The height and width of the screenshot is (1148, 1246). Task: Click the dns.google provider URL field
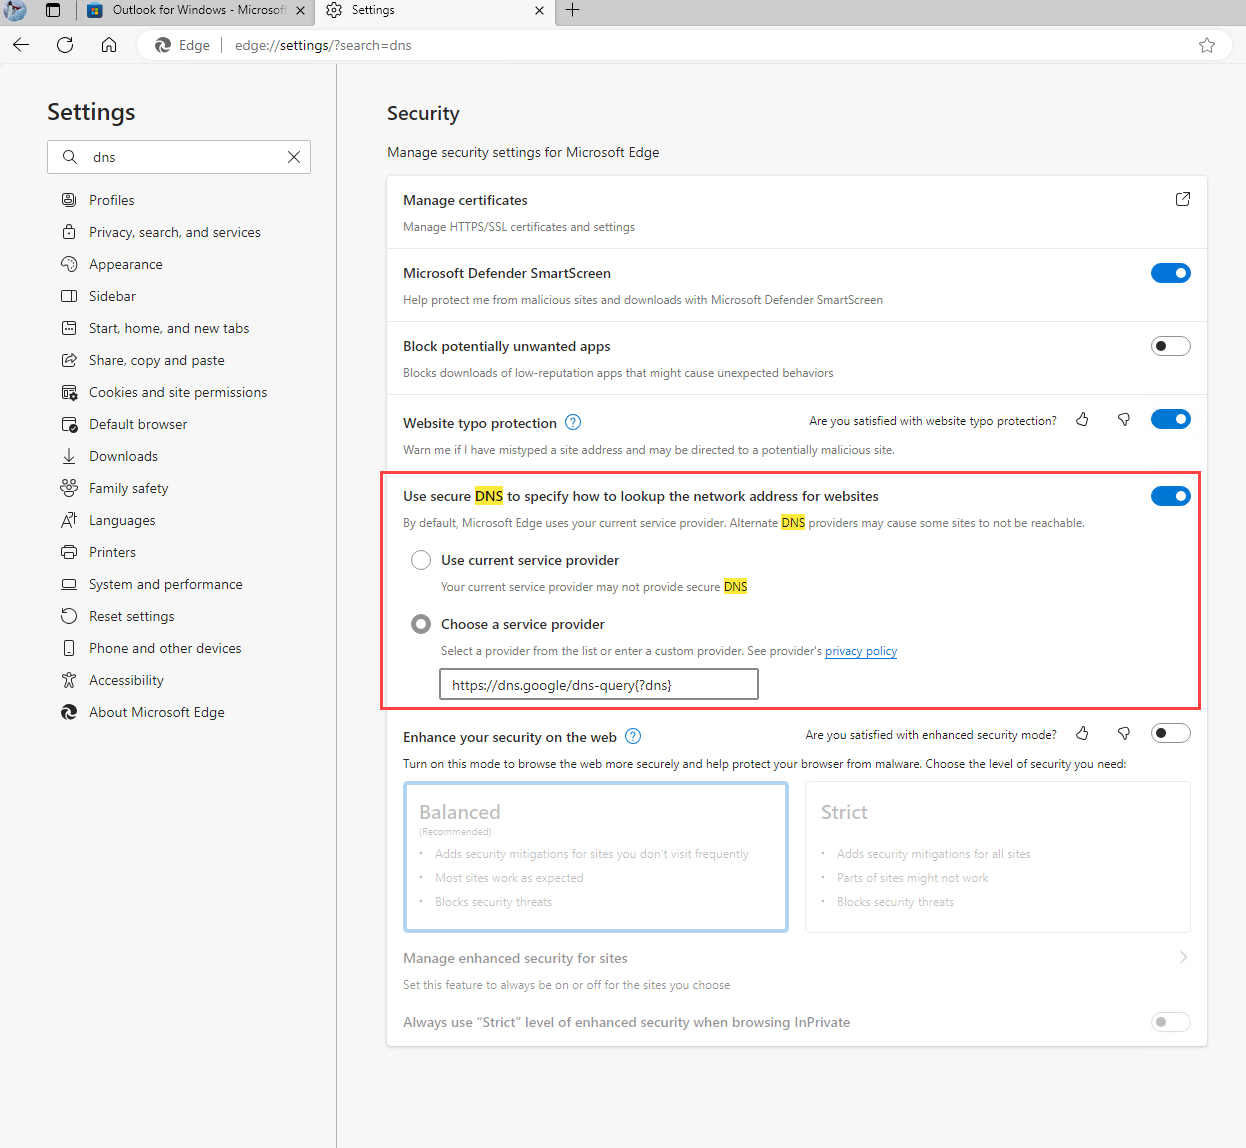point(599,685)
